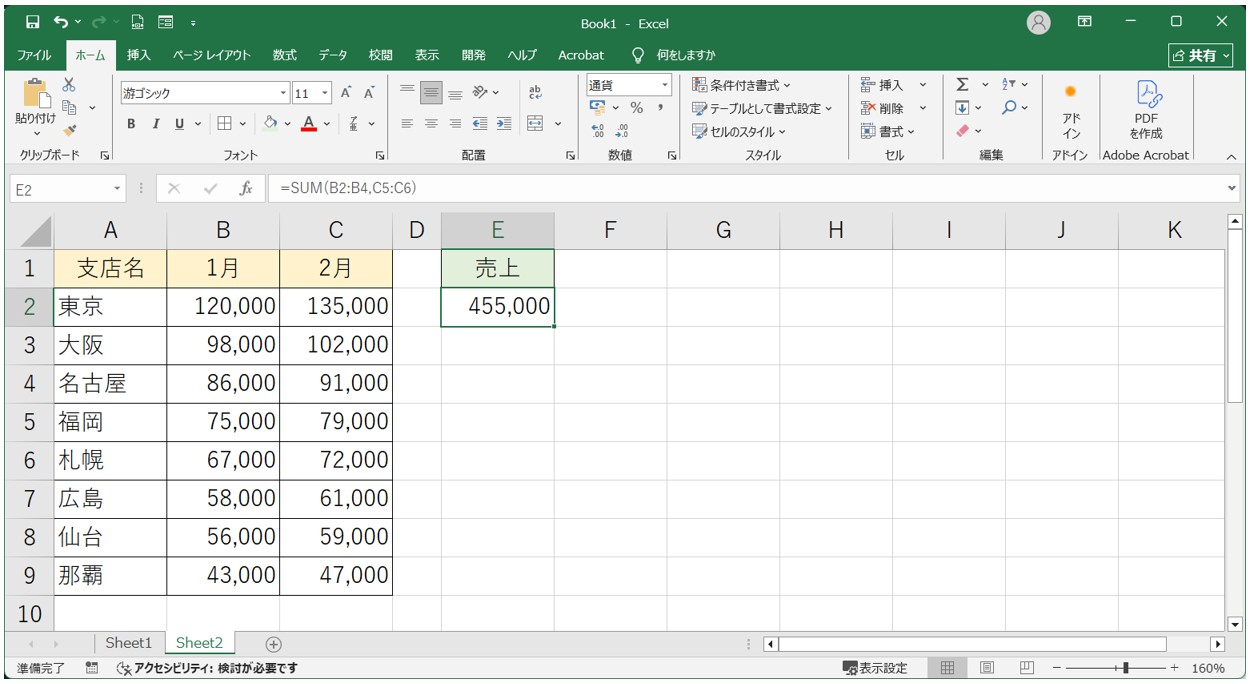Click the decrease decimal icon
The width and height of the screenshot is (1252, 684).
coord(622,131)
